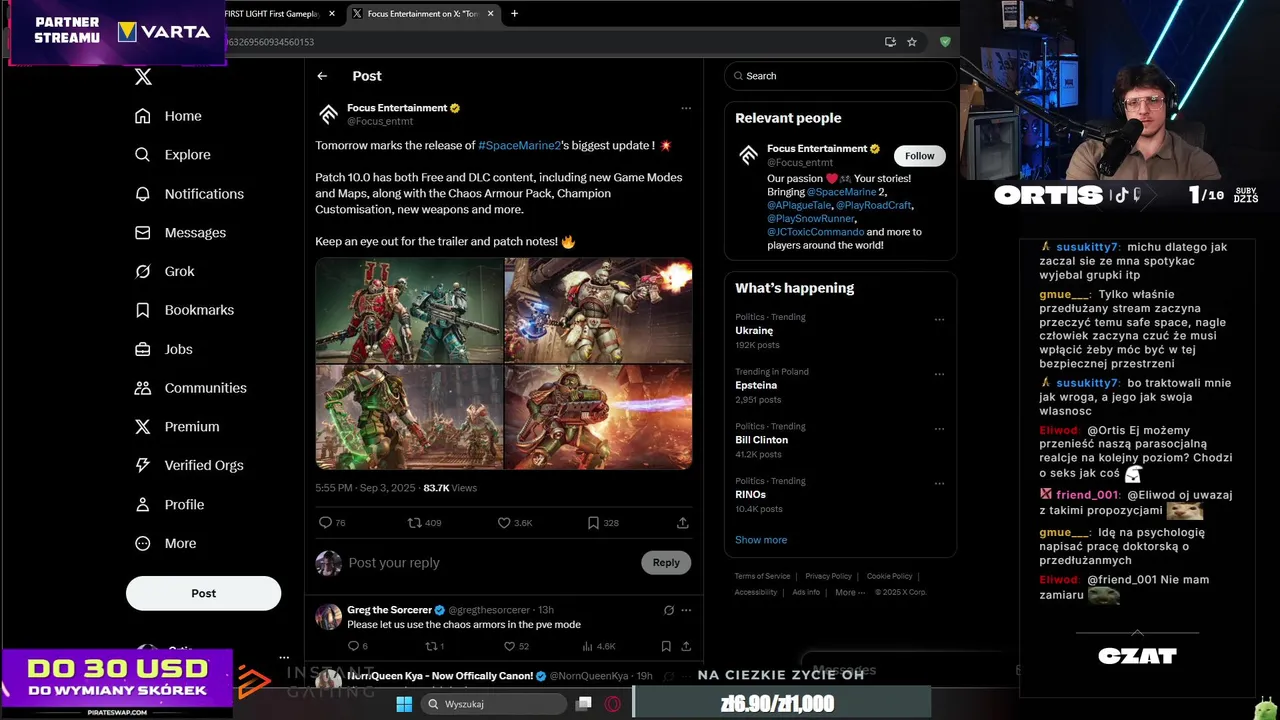Bookmark the post showing 328
This screenshot has height=720, width=1280.
click(593, 523)
